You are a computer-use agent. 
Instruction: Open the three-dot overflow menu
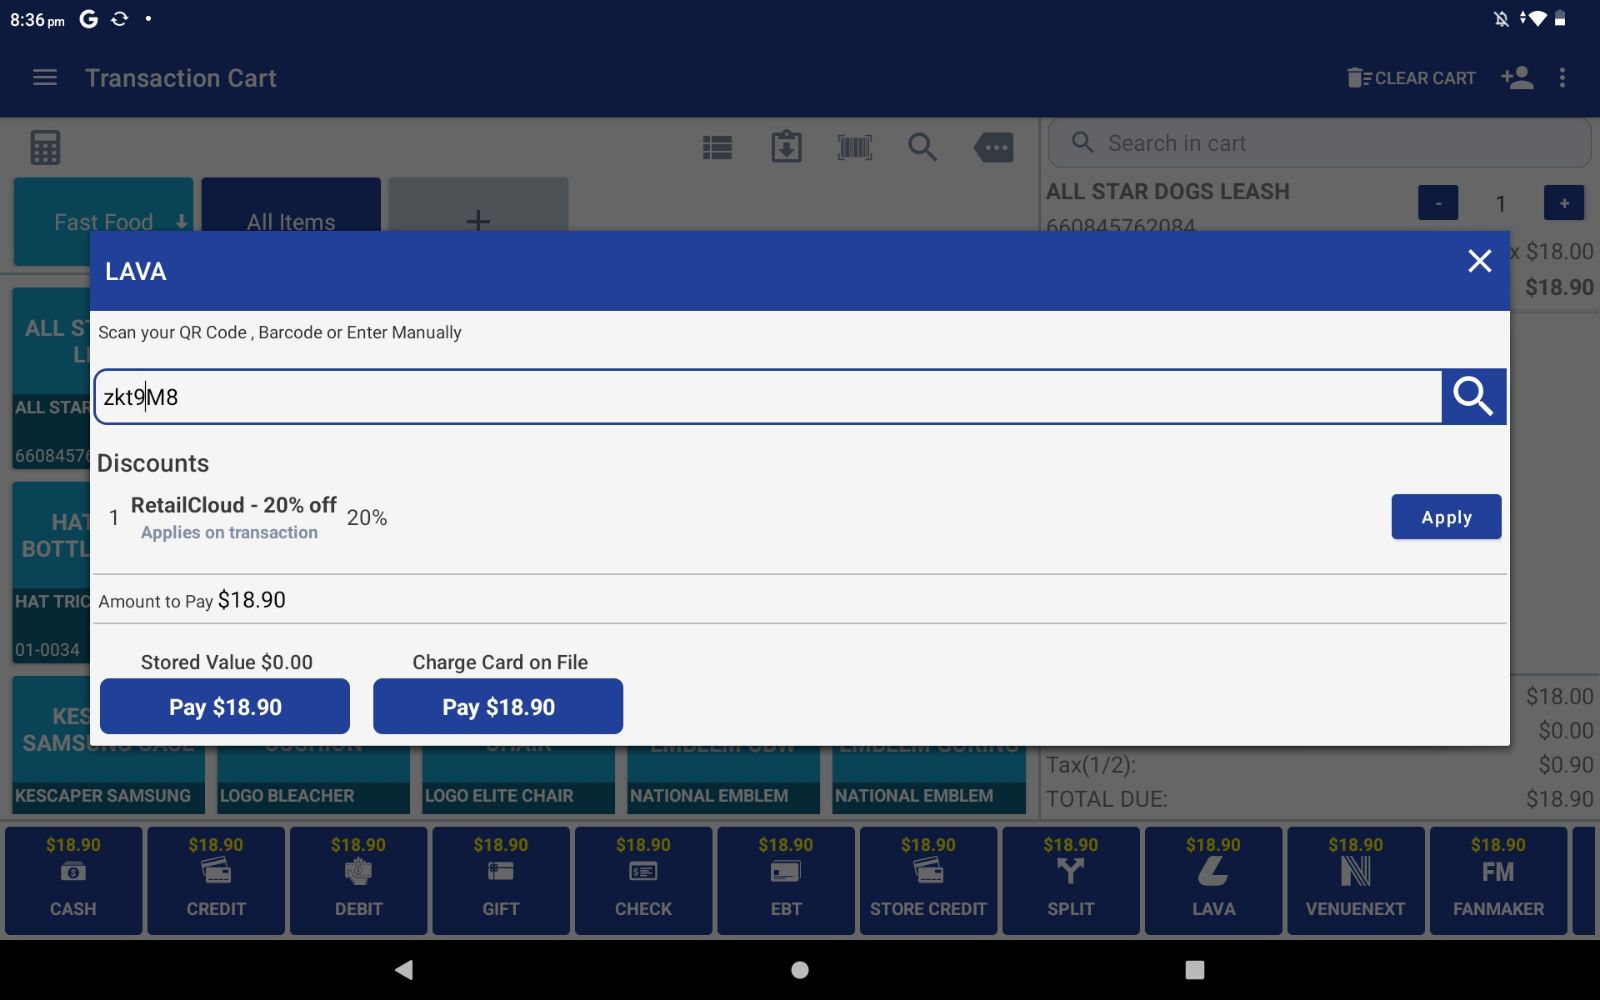[x=1562, y=78]
